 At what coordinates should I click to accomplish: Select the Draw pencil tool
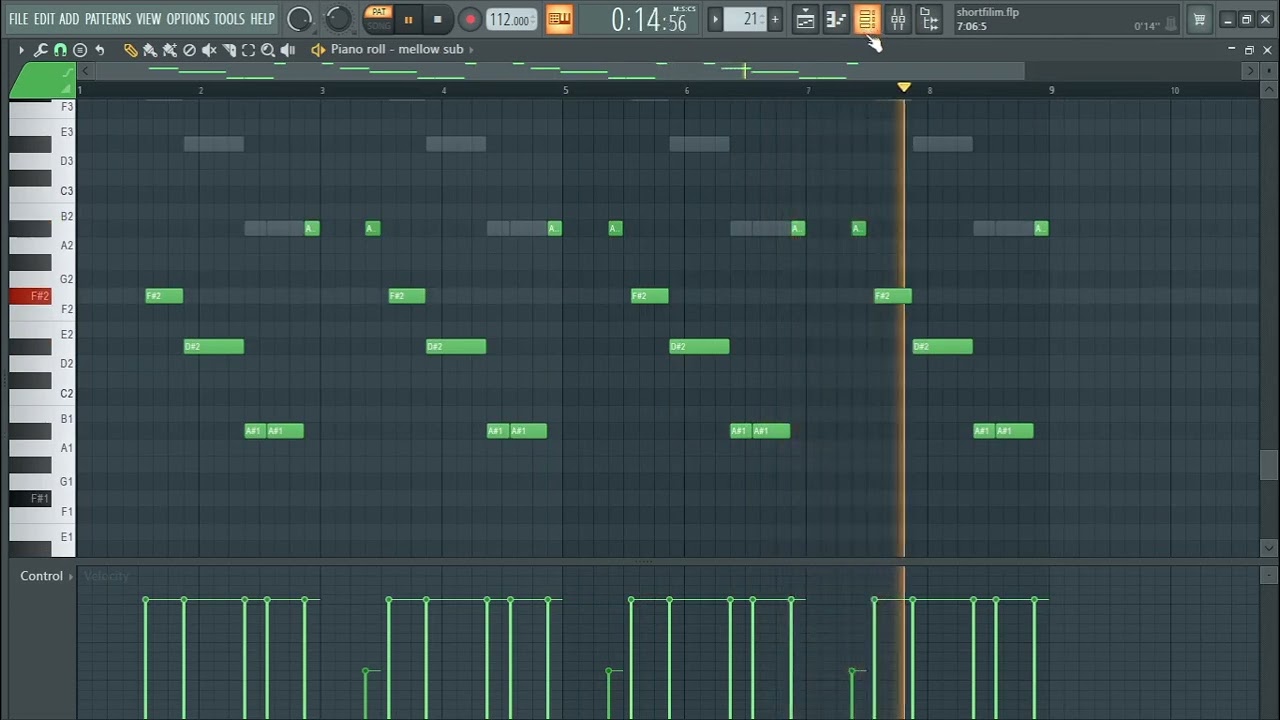[130, 50]
